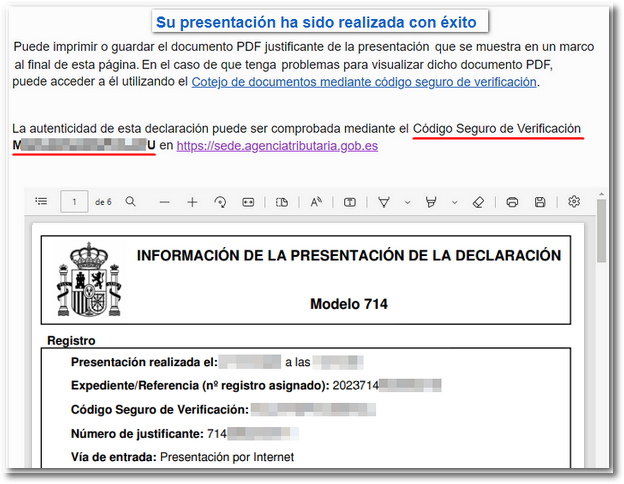Open the sede.agenciatributaria.gob.es link
624x484 pixels.
277,146
